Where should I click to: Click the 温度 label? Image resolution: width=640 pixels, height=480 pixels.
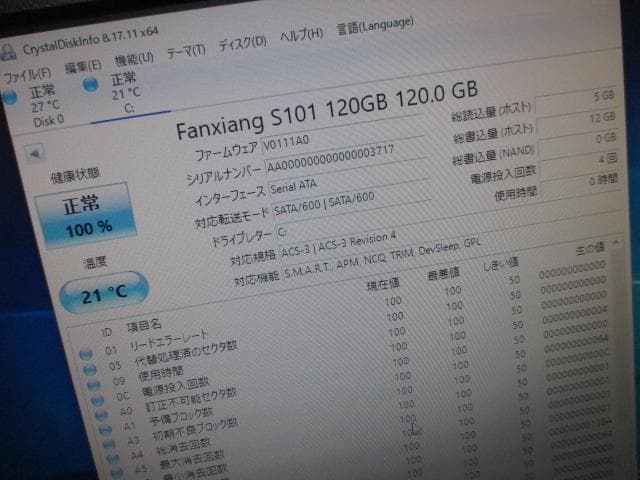(95, 262)
